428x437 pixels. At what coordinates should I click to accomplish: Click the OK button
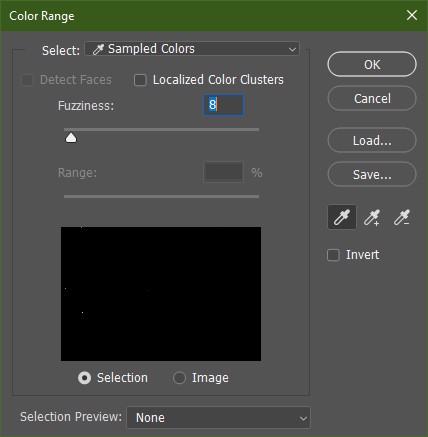[x=372, y=64]
